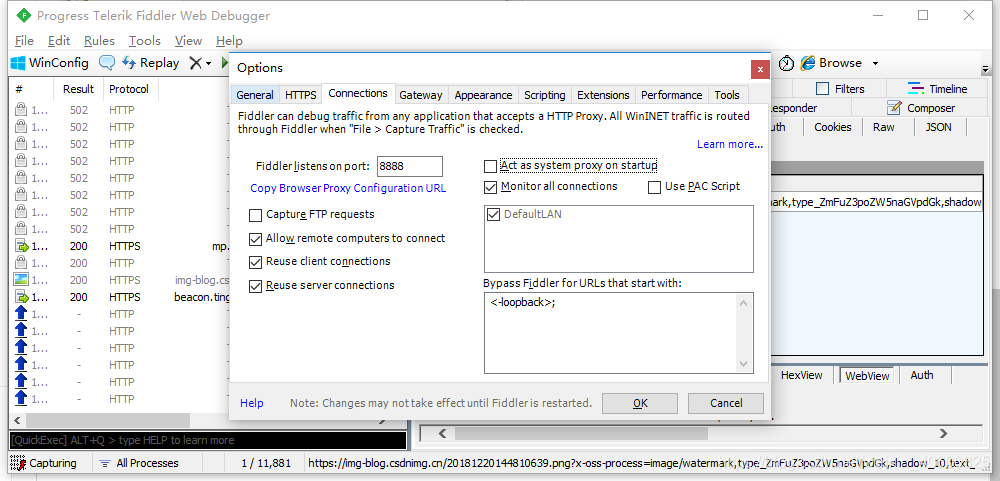Open the Composer tab
1000x481 pixels.
pyautogui.click(x=922, y=108)
